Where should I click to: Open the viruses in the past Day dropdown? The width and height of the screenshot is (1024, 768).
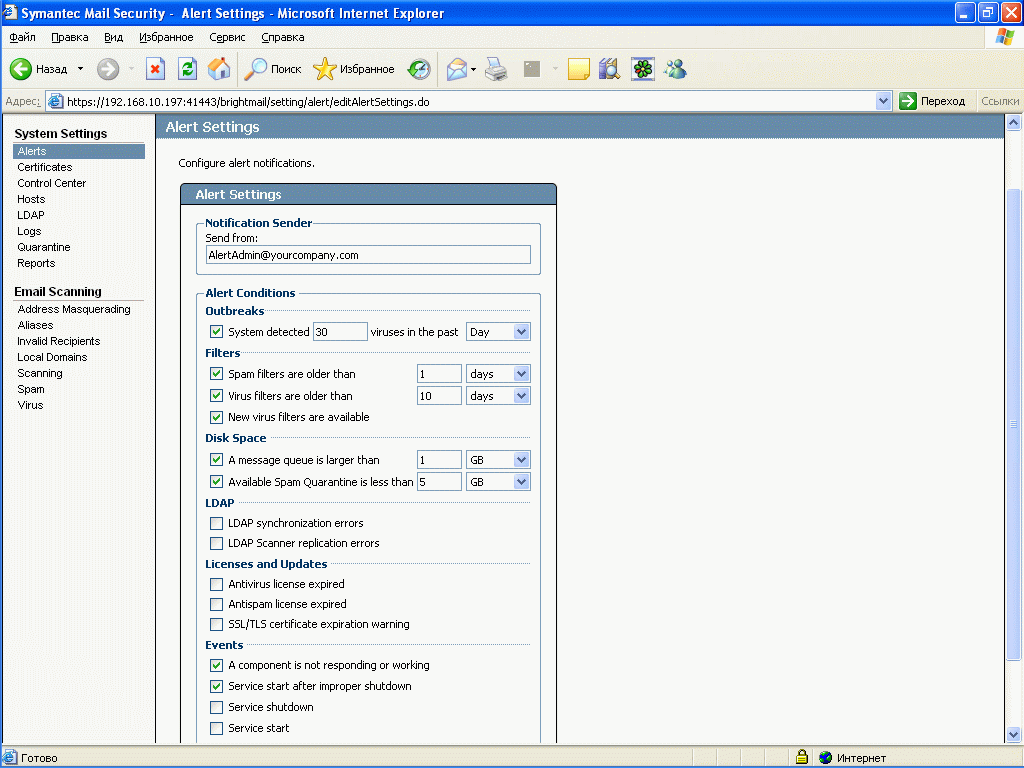click(498, 332)
